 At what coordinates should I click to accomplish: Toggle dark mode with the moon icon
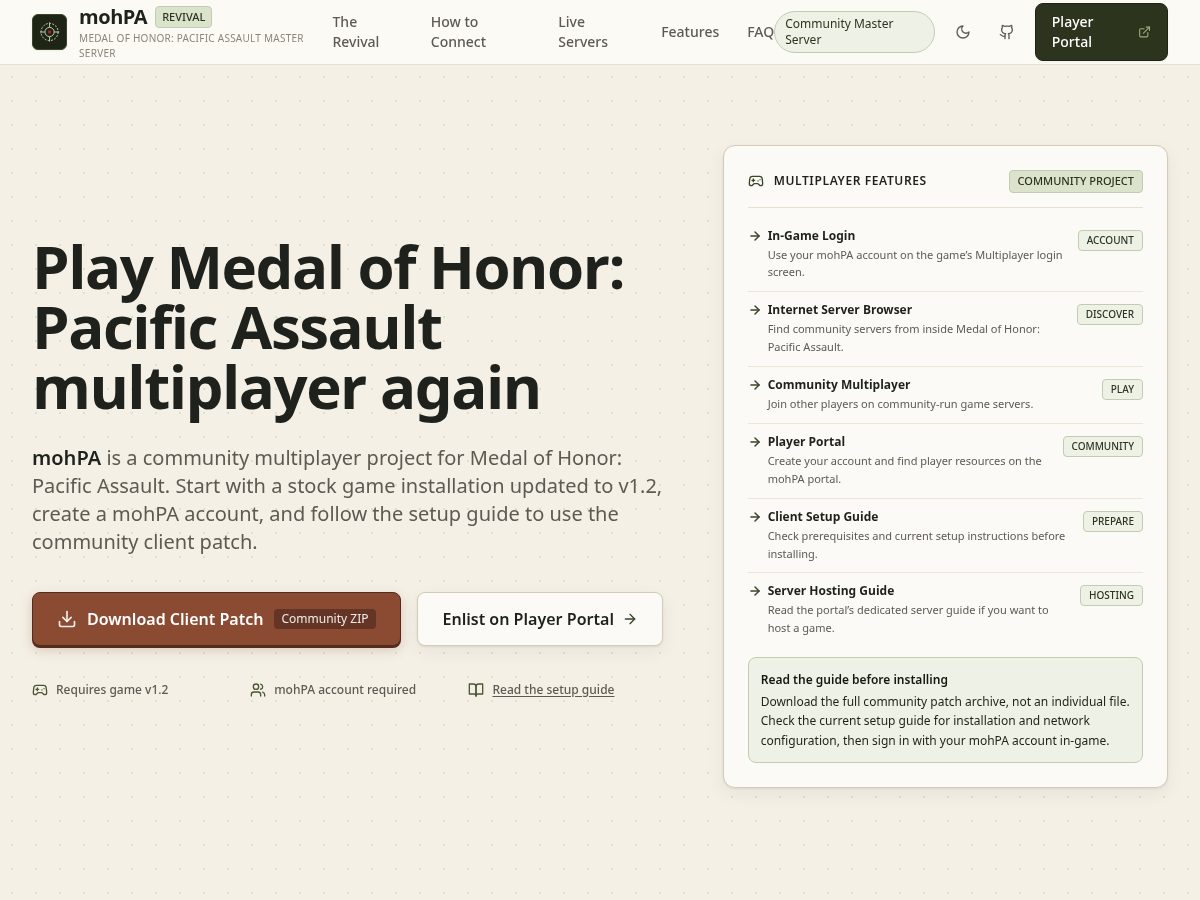point(963,32)
